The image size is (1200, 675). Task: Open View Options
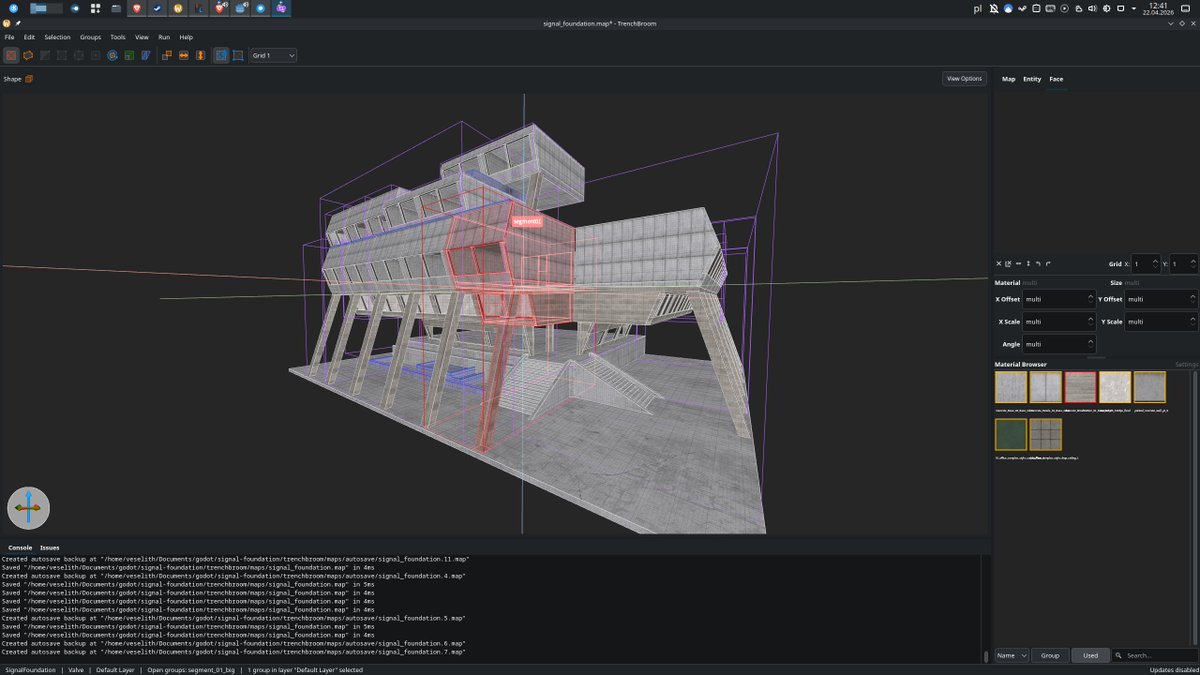(964, 78)
